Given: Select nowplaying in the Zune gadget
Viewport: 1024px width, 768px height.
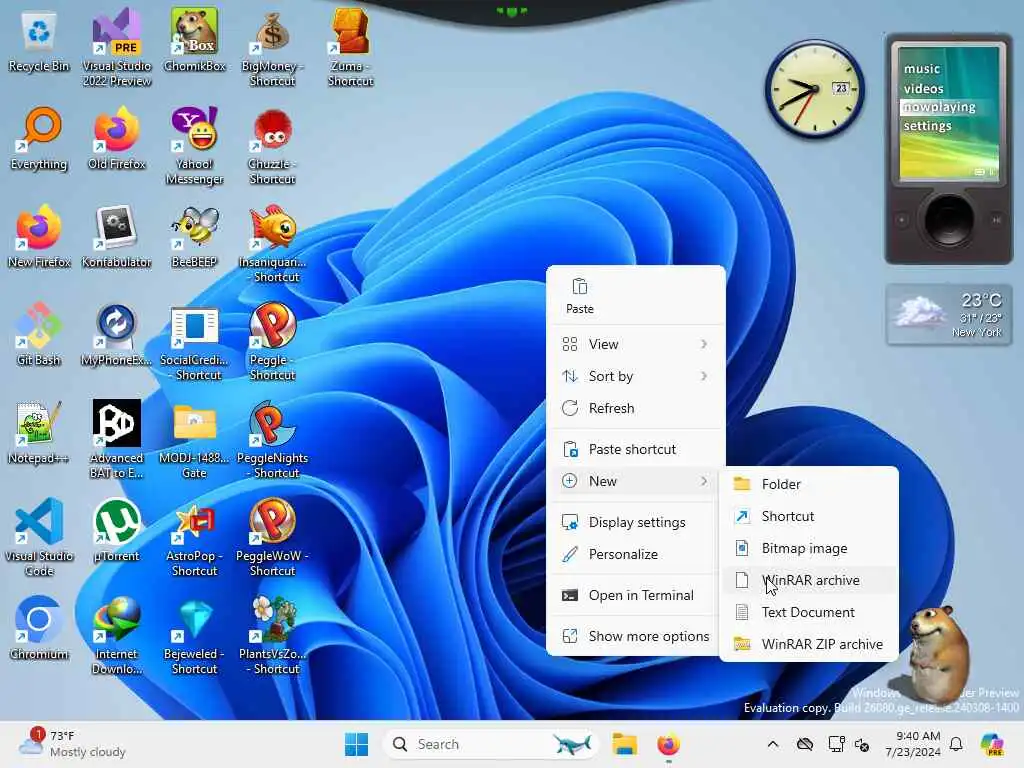Looking at the screenshot, I should (x=939, y=107).
